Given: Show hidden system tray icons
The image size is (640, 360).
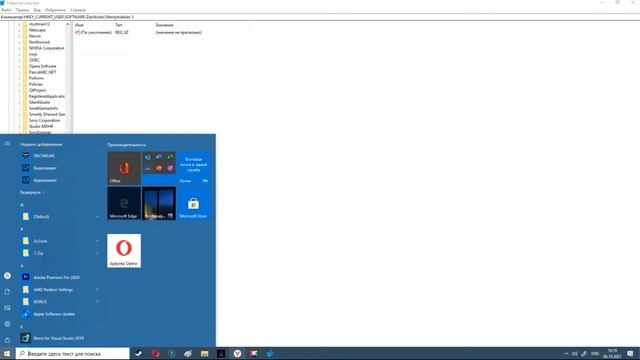Looking at the screenshot, I should (x=566, y=354).
